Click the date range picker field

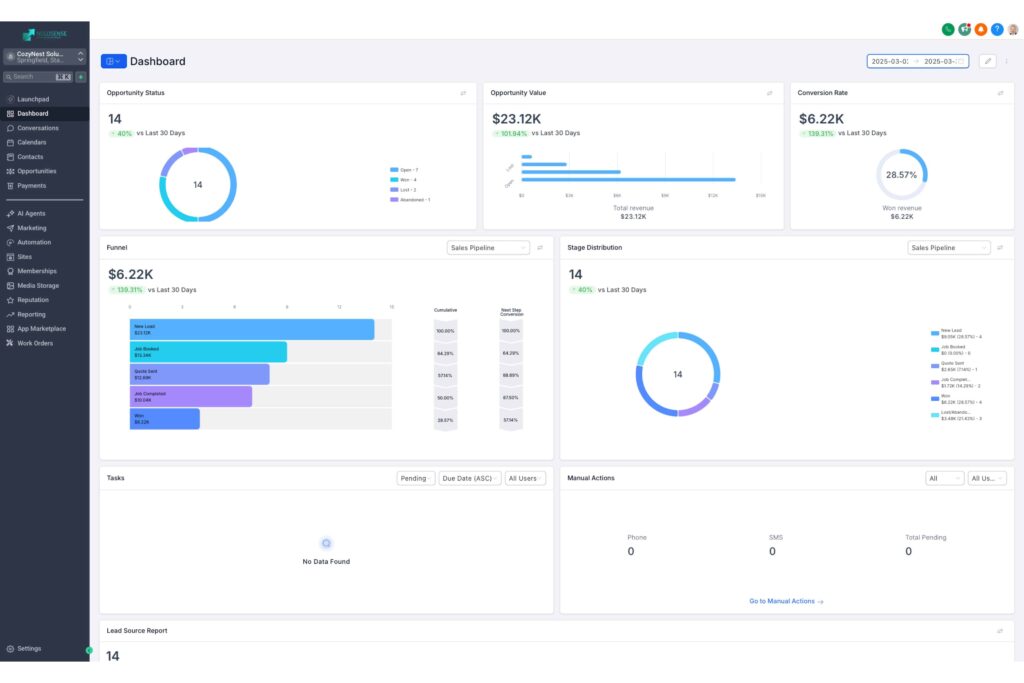pos(917,61)
